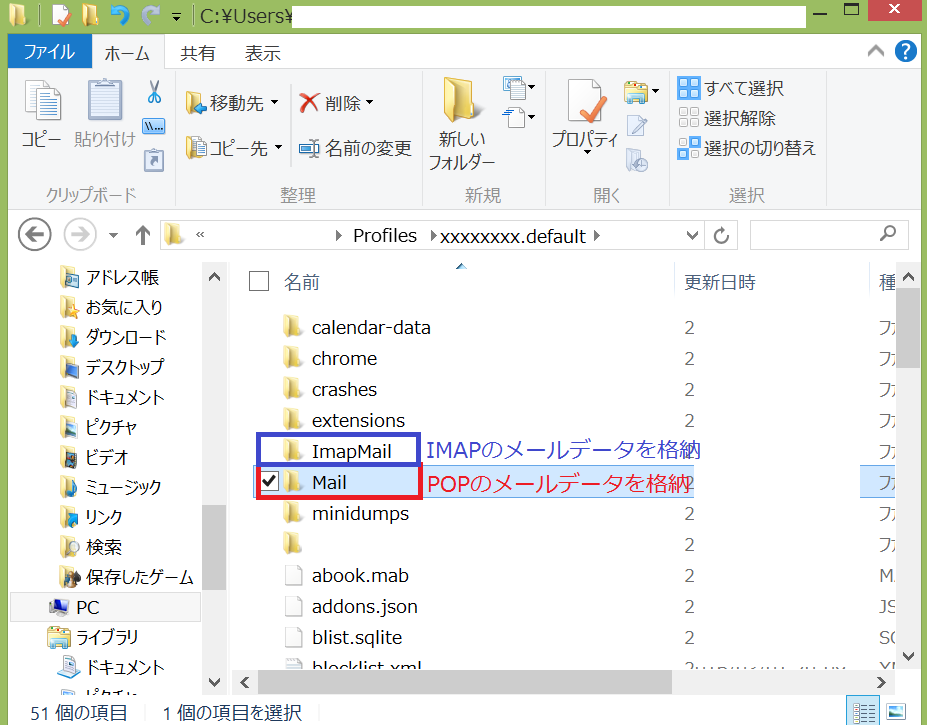Click the refresh button beside address bar
The height and width of the screenshot is (725, 927).
tap(720, 236)
